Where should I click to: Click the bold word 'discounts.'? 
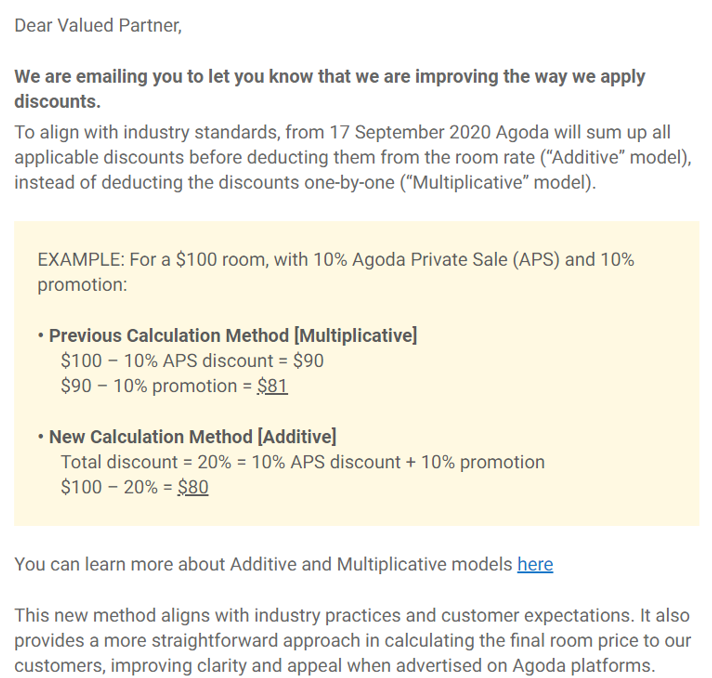pyautogui.click(x=57, y=101)
